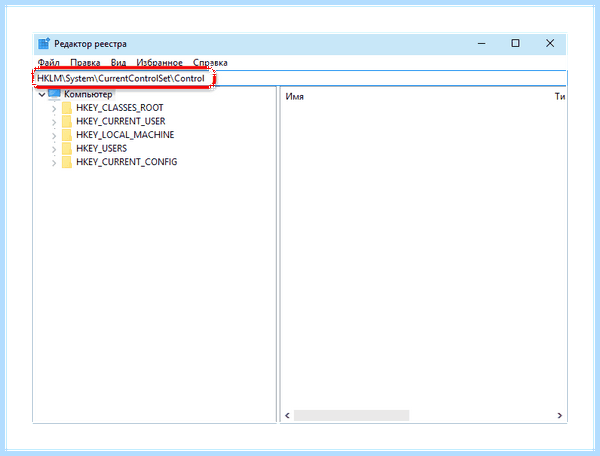Click the horizontal scrollbar thumb
The image size is (600, 456).
[351, 415]
